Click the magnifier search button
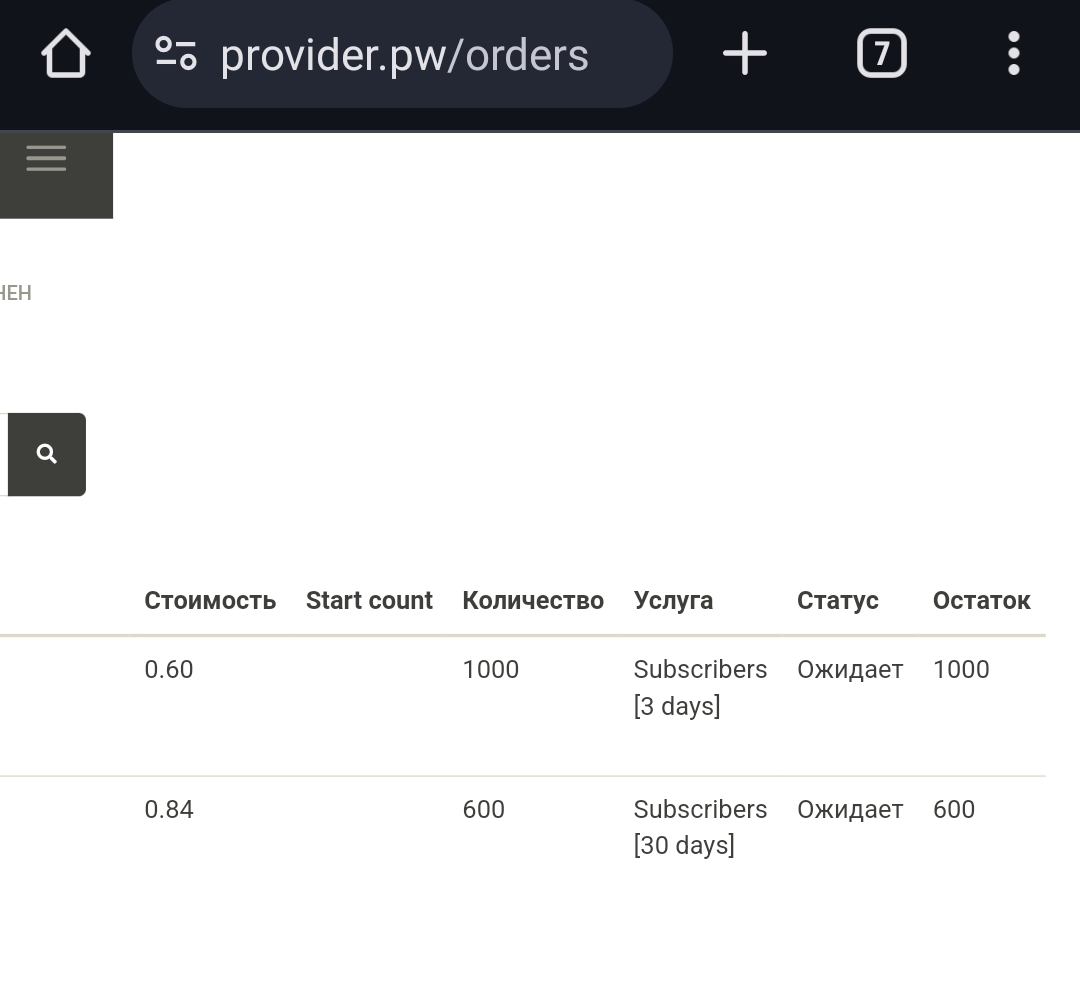Viewport: 1080px width, 986px height. (46, 454)
